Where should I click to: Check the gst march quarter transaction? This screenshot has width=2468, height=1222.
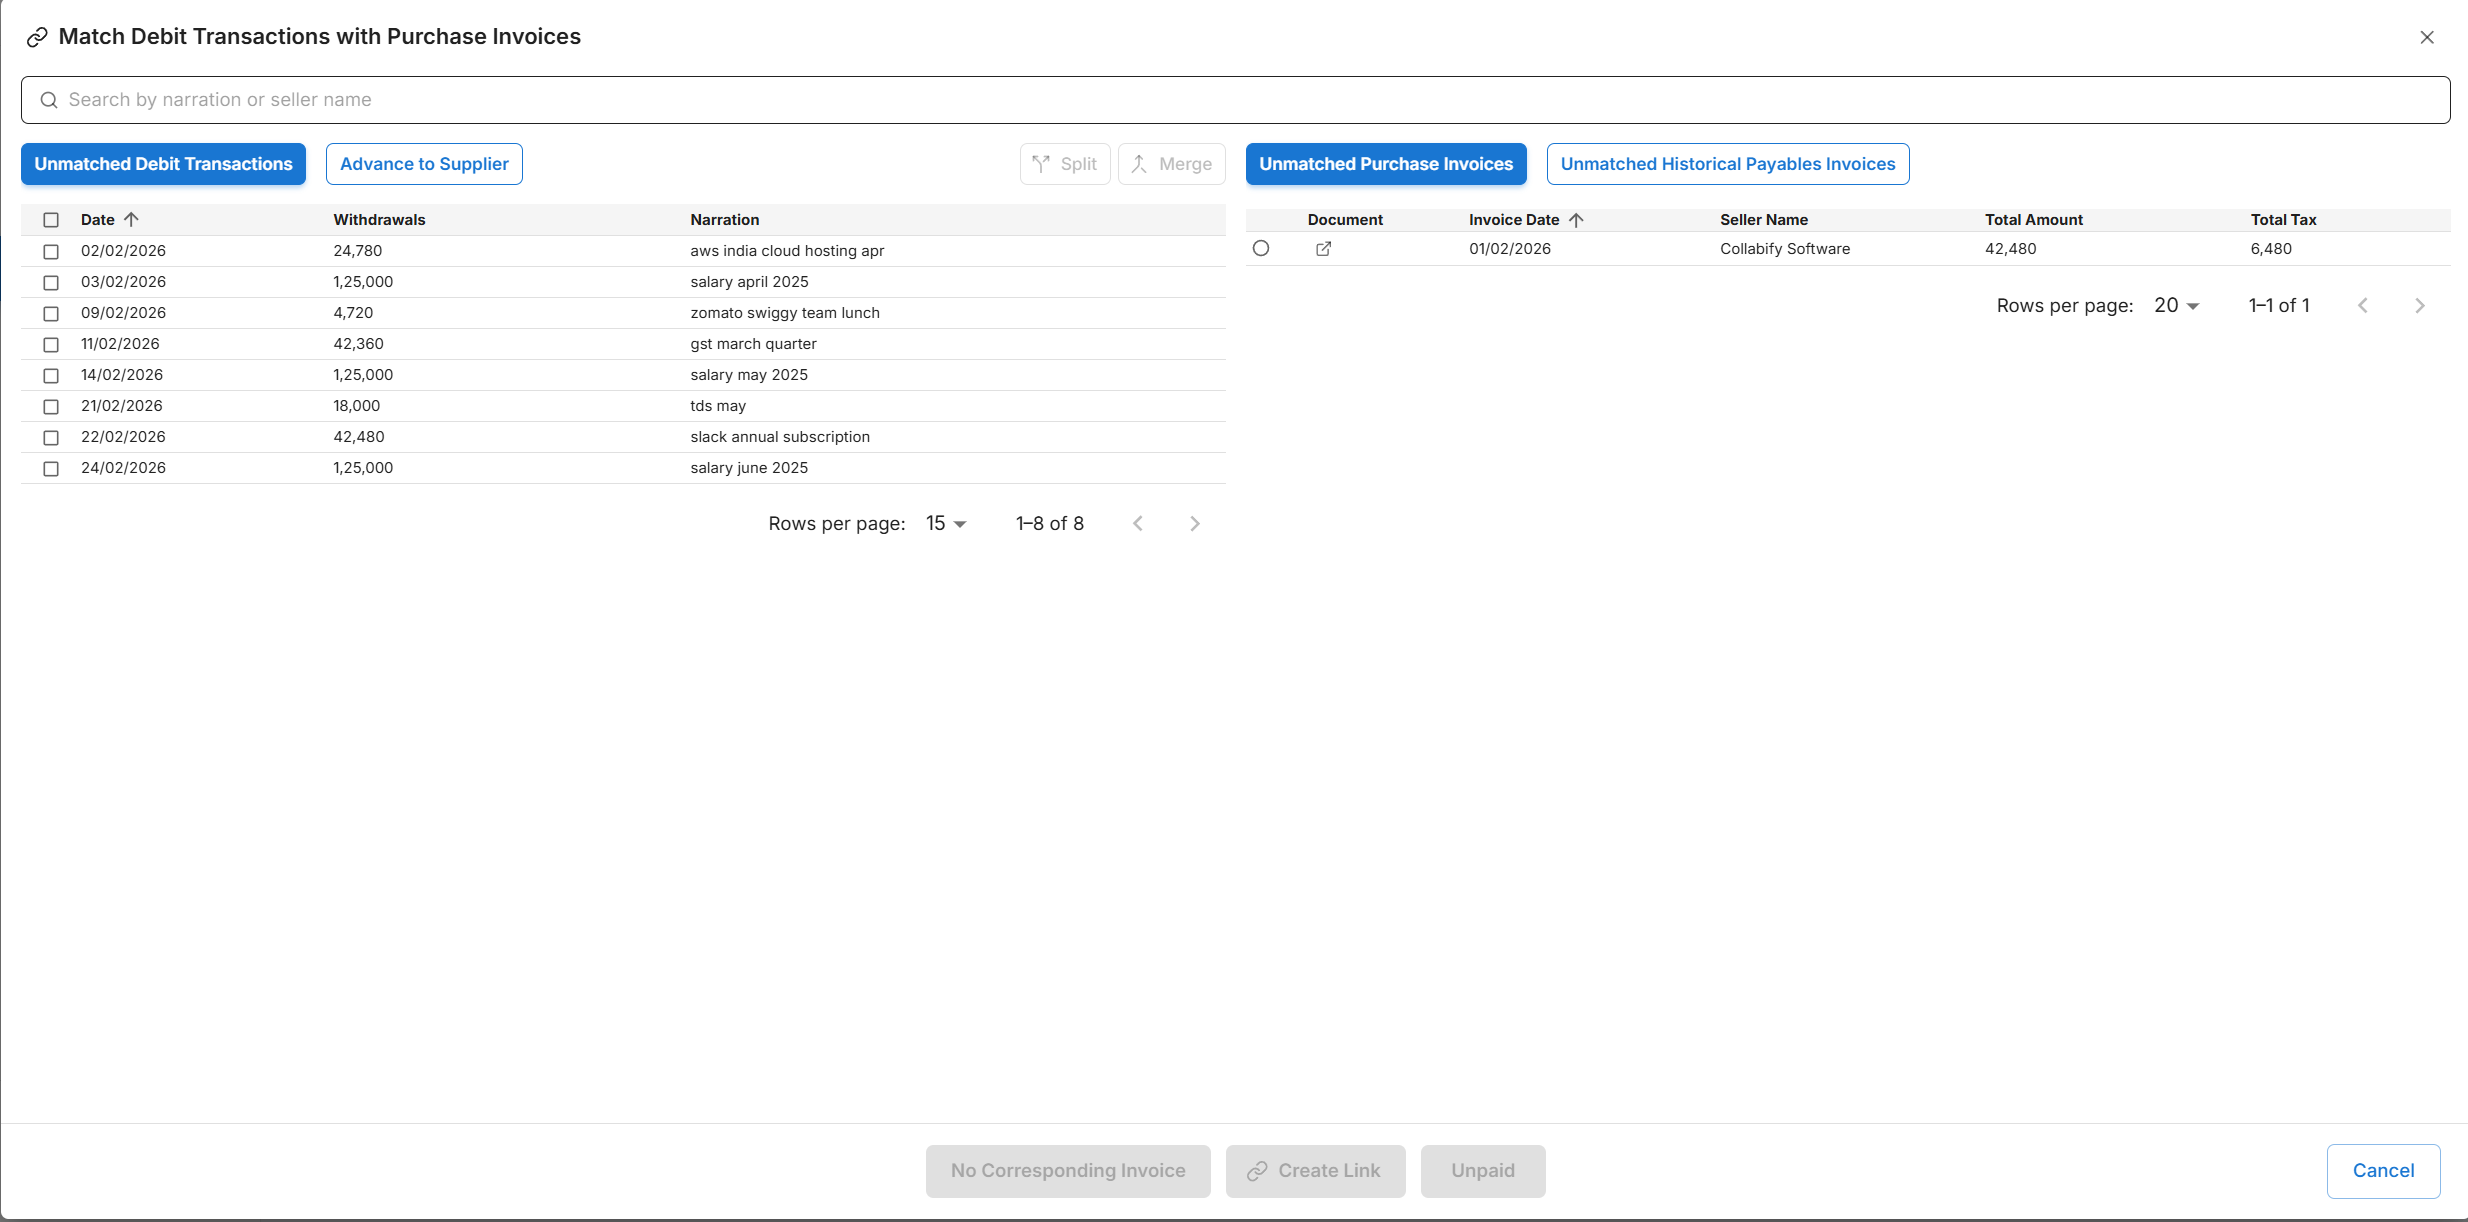point(51,345)
